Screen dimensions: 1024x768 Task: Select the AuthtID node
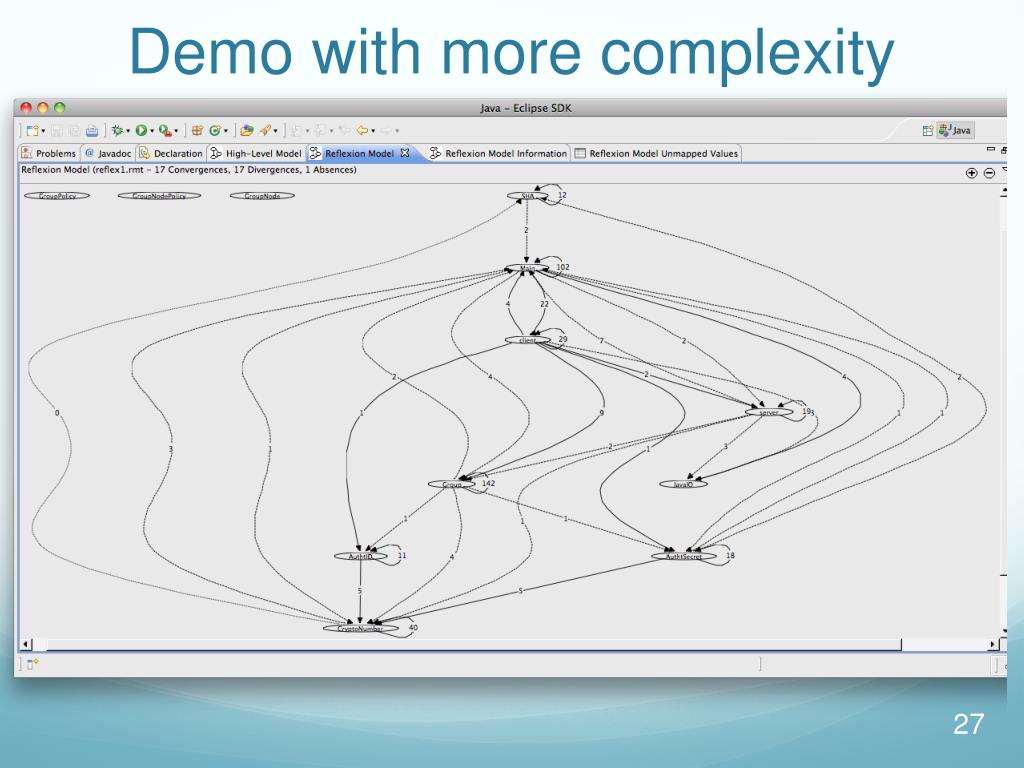coord(360,556)
